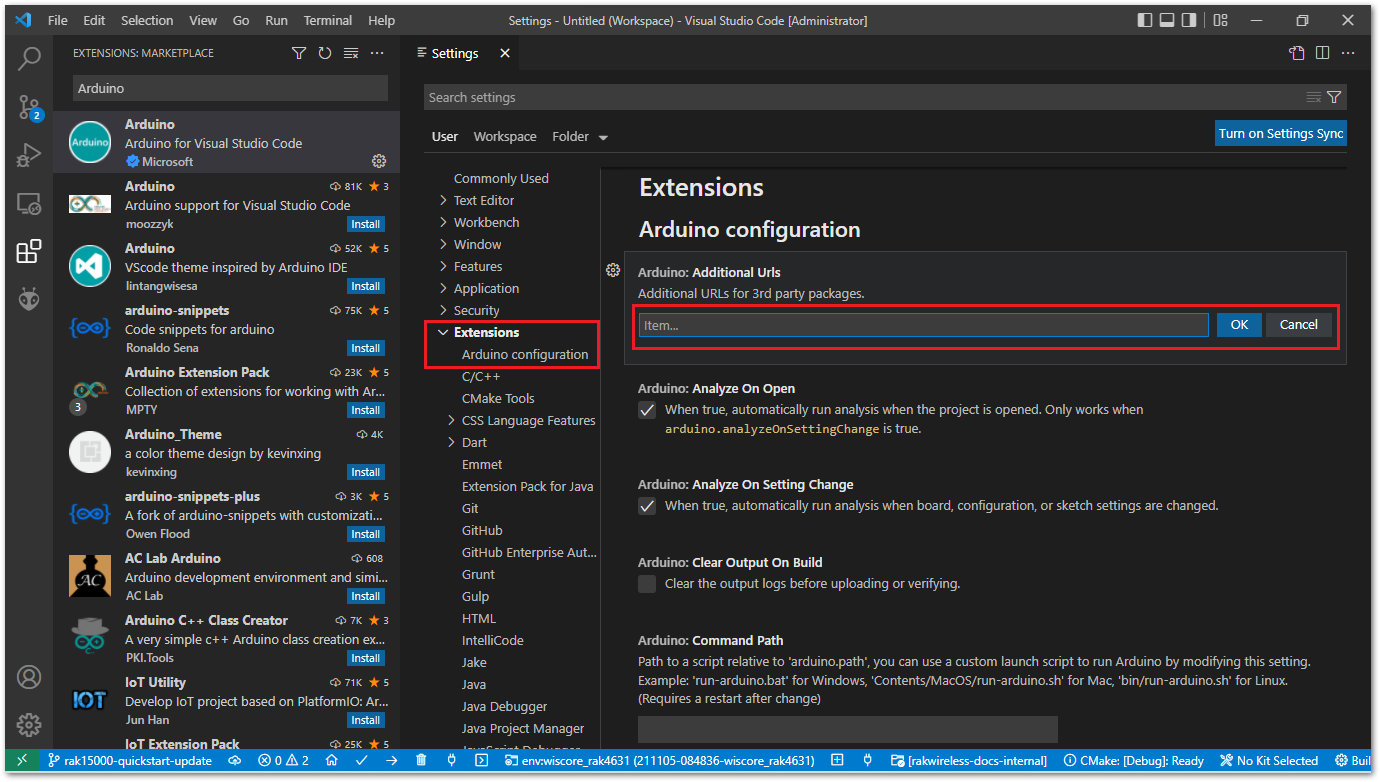Open the Remote Explorer view
1380x782 pixels.
(29, 204)
